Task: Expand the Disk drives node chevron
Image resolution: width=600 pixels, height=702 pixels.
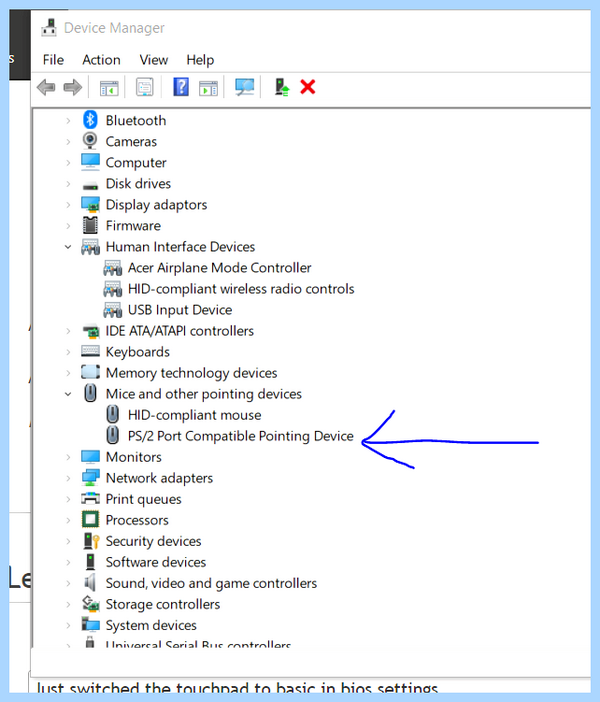Action: point(68,184)
